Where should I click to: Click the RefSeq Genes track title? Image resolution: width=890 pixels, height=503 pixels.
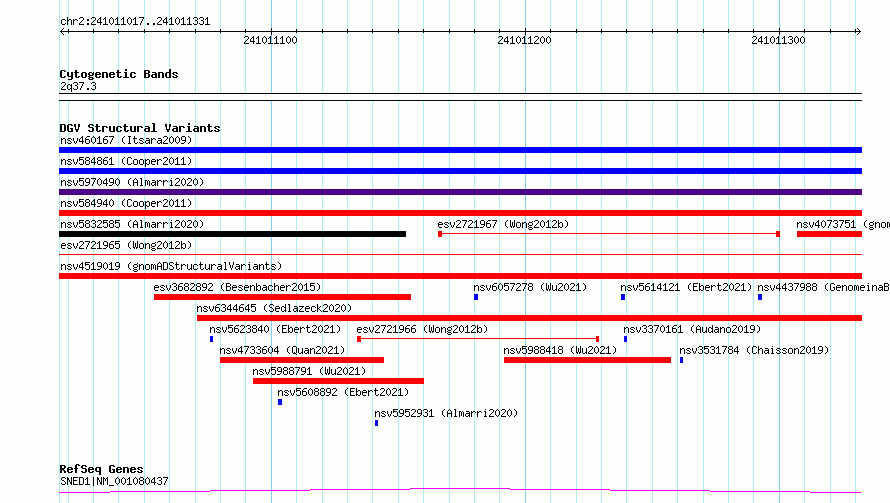pyautogui.click(x=101, y=469)
